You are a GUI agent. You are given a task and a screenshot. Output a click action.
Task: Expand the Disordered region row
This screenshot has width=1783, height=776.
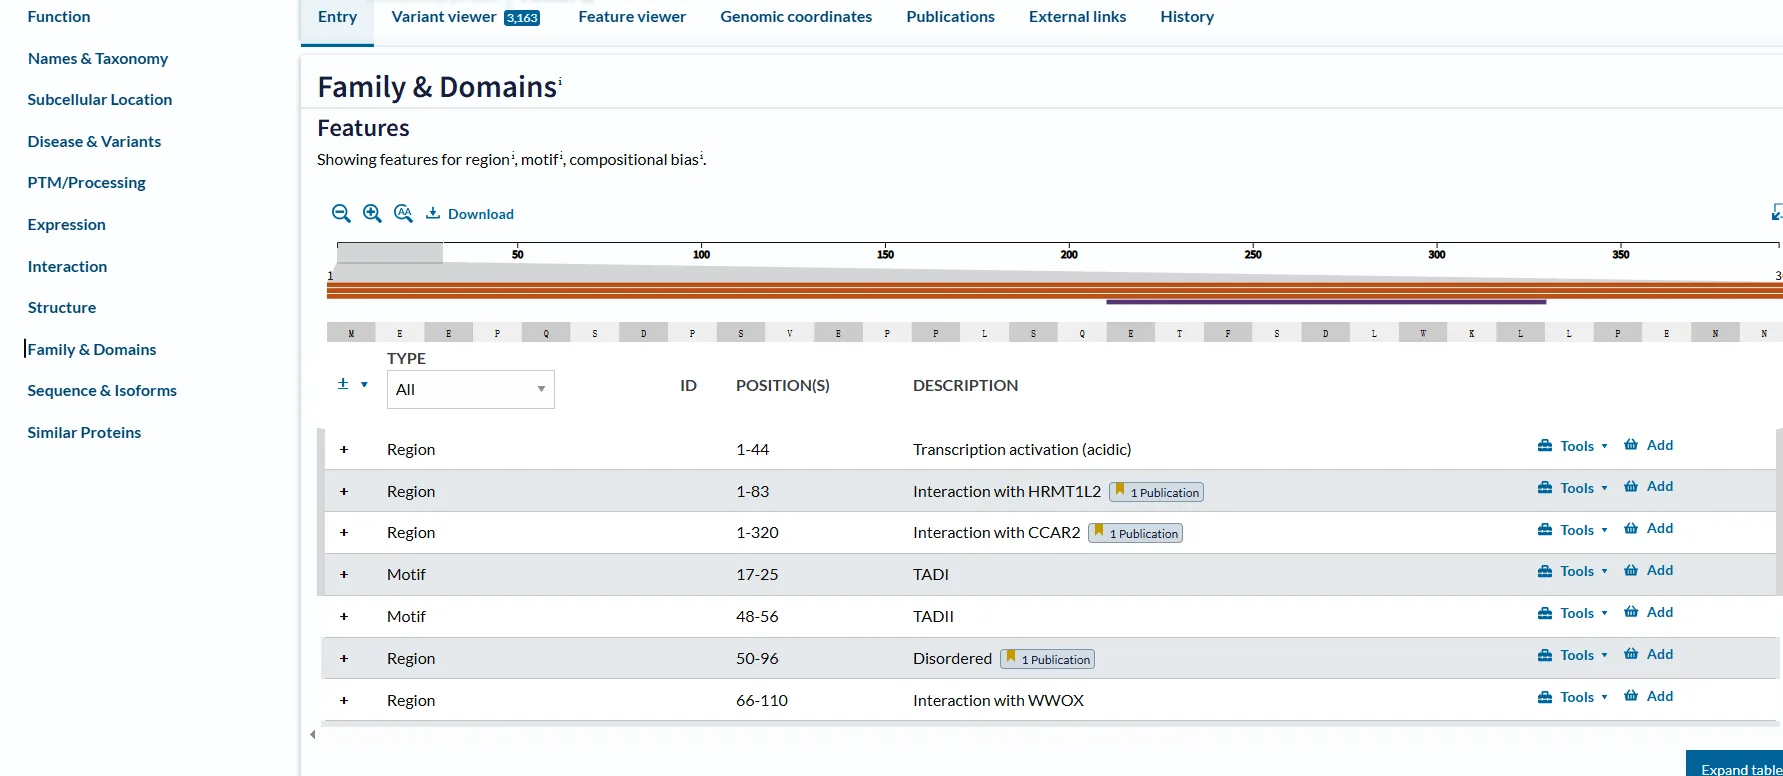point(344,659)
